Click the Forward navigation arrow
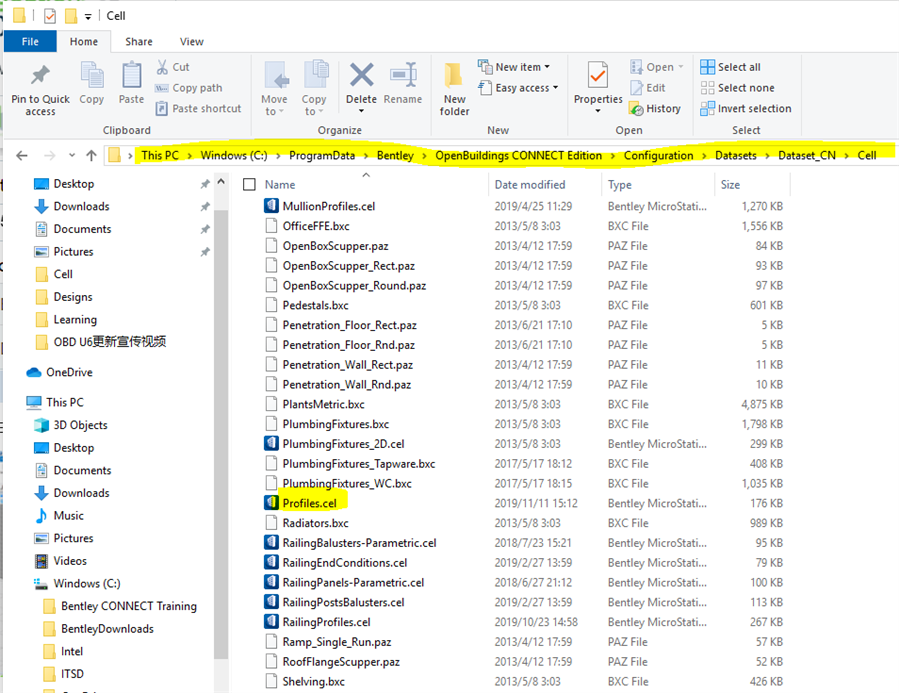899x693 pixels. pos(50,155)
